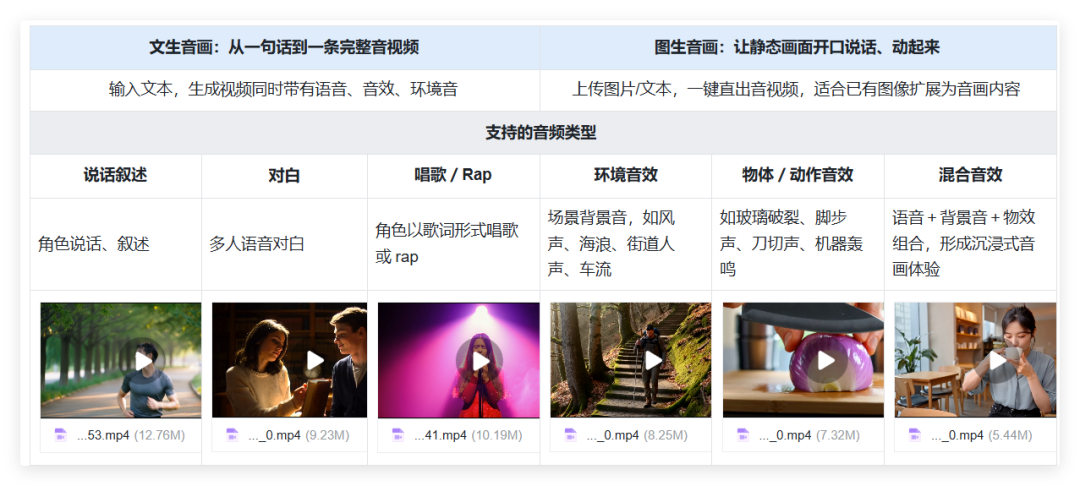The image size is (1080, 486).
Task: Click the 物体 / 动作音效 column header
Action: (798, 176)
